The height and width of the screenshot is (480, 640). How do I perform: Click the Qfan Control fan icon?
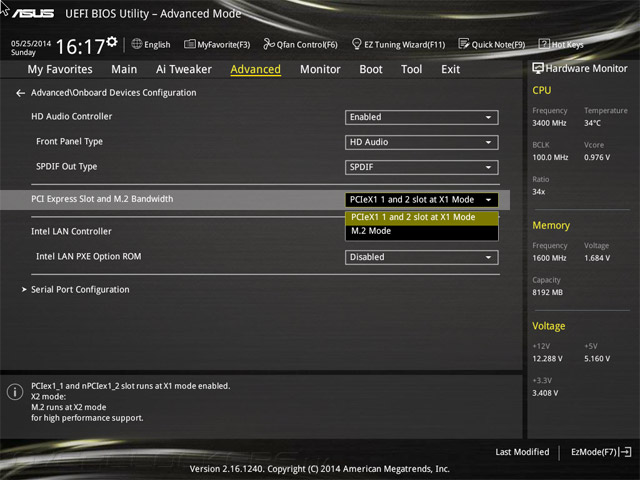click(269, 44)
